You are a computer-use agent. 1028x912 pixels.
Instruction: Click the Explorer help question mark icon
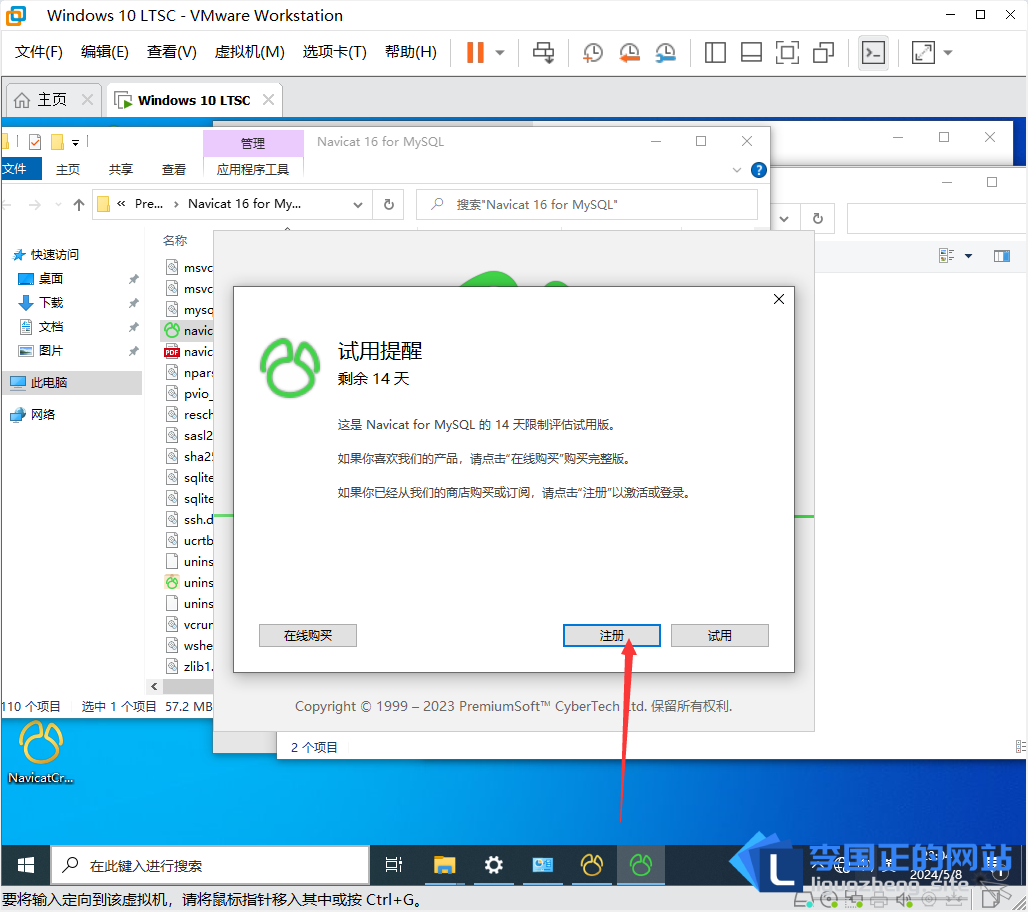coord(759,170)
